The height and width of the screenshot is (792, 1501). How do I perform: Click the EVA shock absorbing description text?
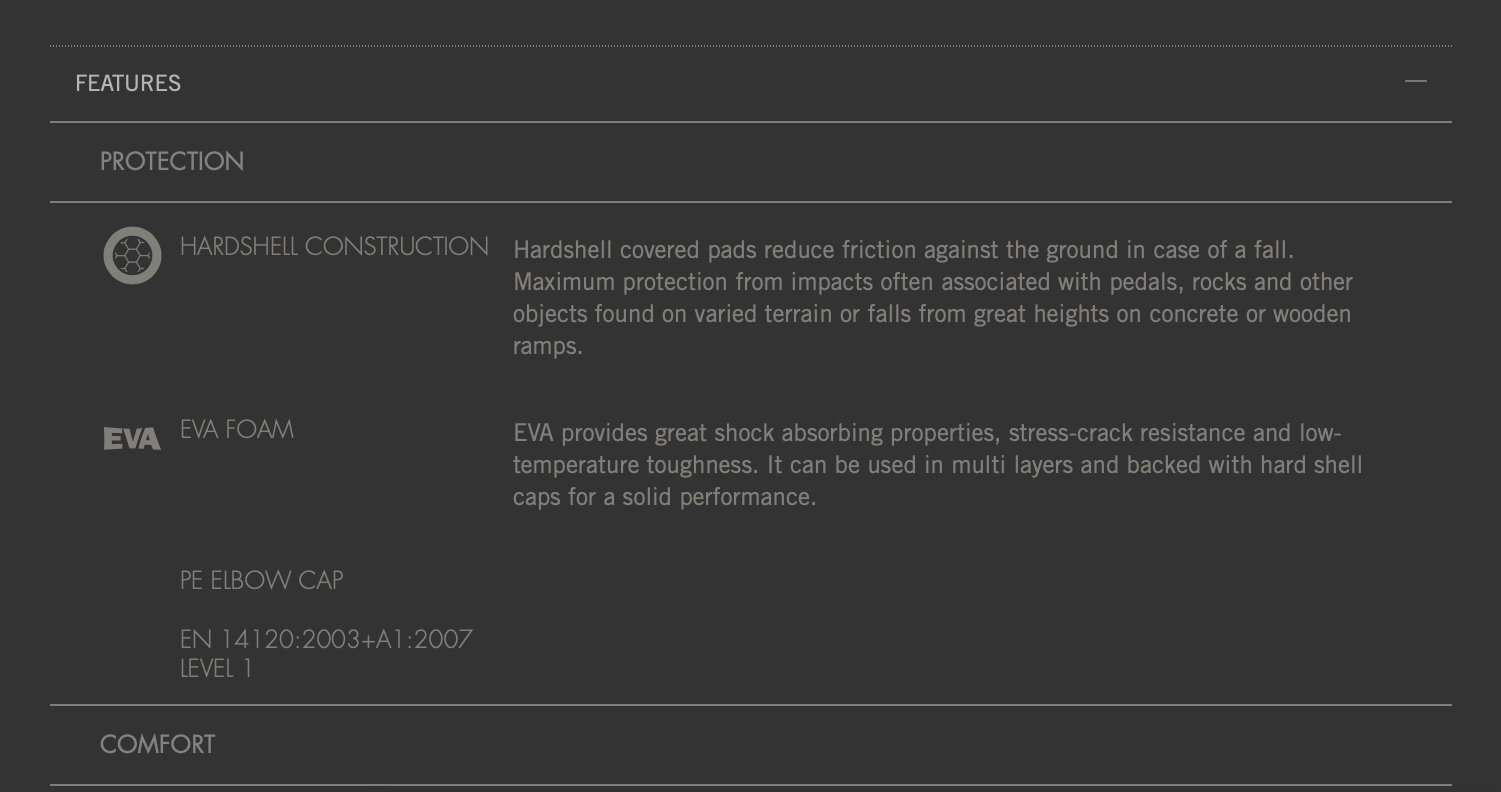point(938,465)
